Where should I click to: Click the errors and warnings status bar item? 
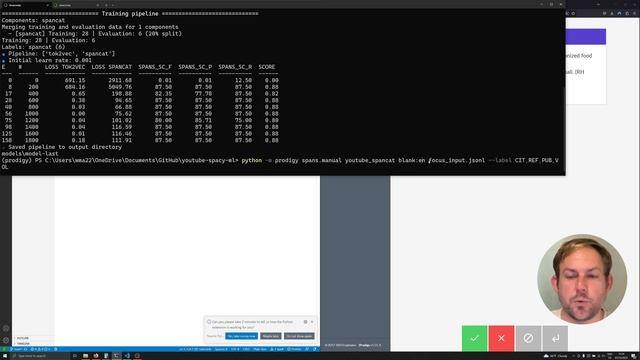pos(41,349)
